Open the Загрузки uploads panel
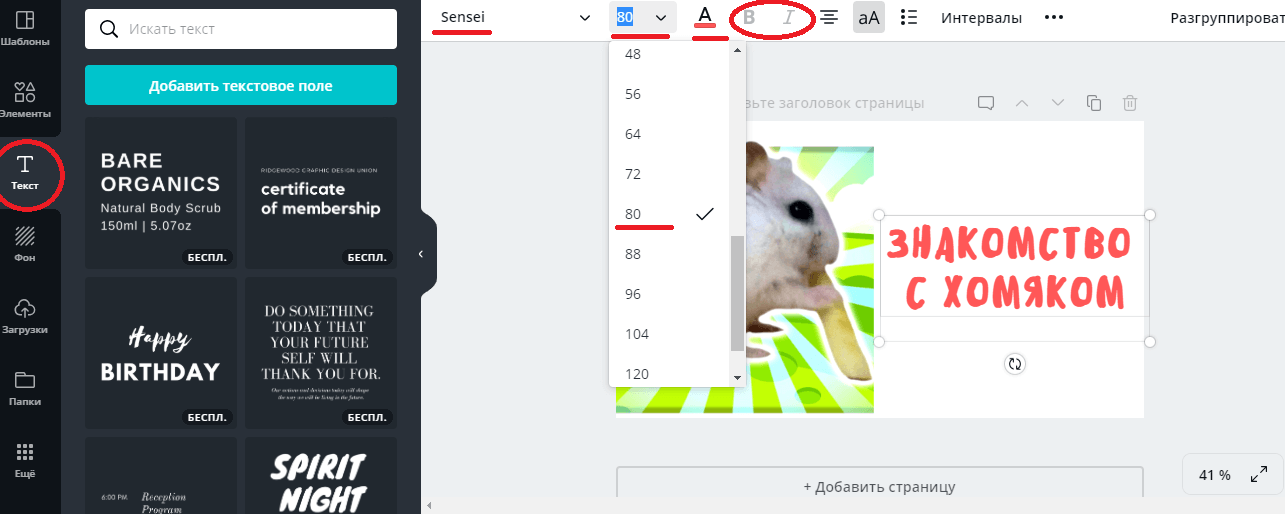Viewport: 1285px width, 514px height. click(x=26, y=316)
